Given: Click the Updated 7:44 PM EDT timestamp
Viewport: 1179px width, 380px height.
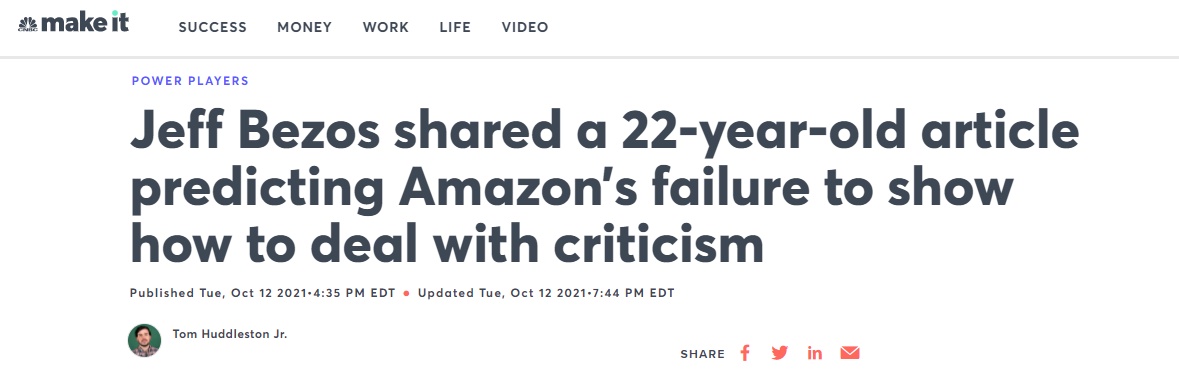Looking at the screenshot, I should [546, 293].
